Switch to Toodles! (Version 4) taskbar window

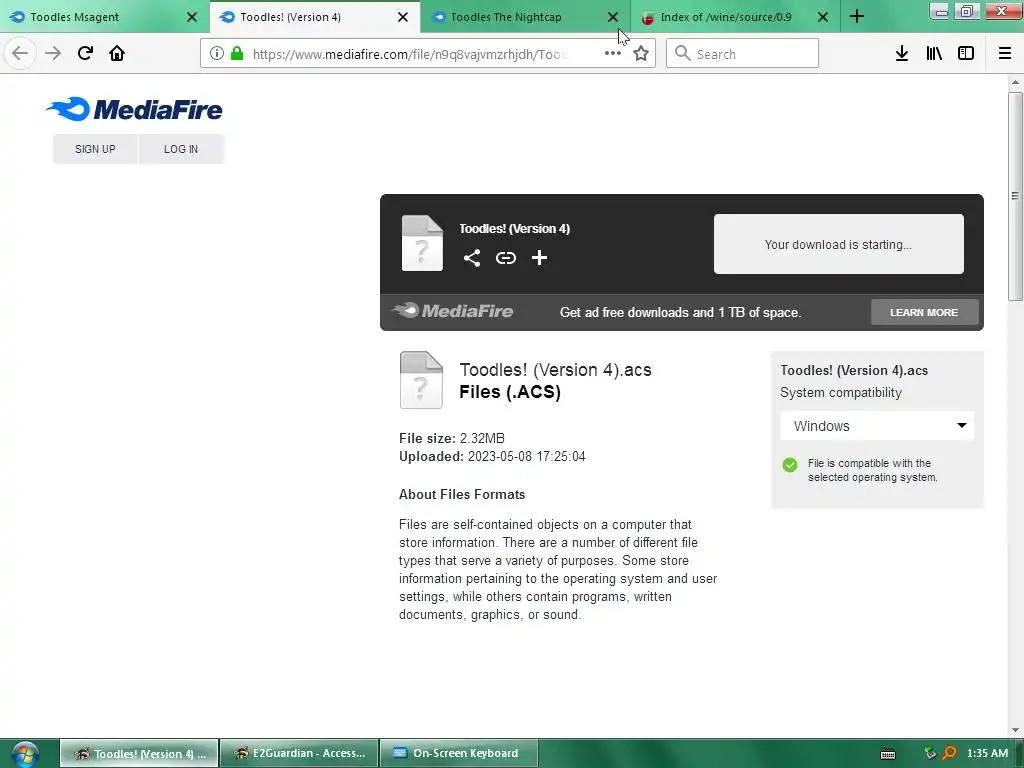(139, 754)
